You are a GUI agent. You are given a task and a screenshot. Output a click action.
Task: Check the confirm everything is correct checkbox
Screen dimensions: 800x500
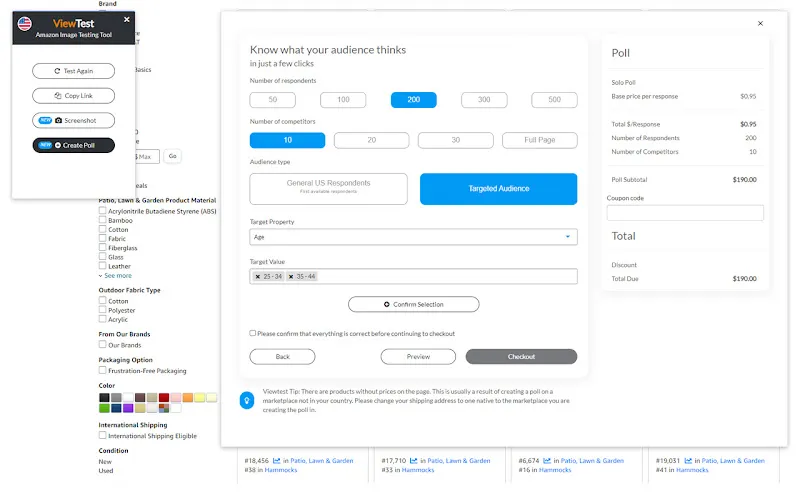(x=253, y=333)
